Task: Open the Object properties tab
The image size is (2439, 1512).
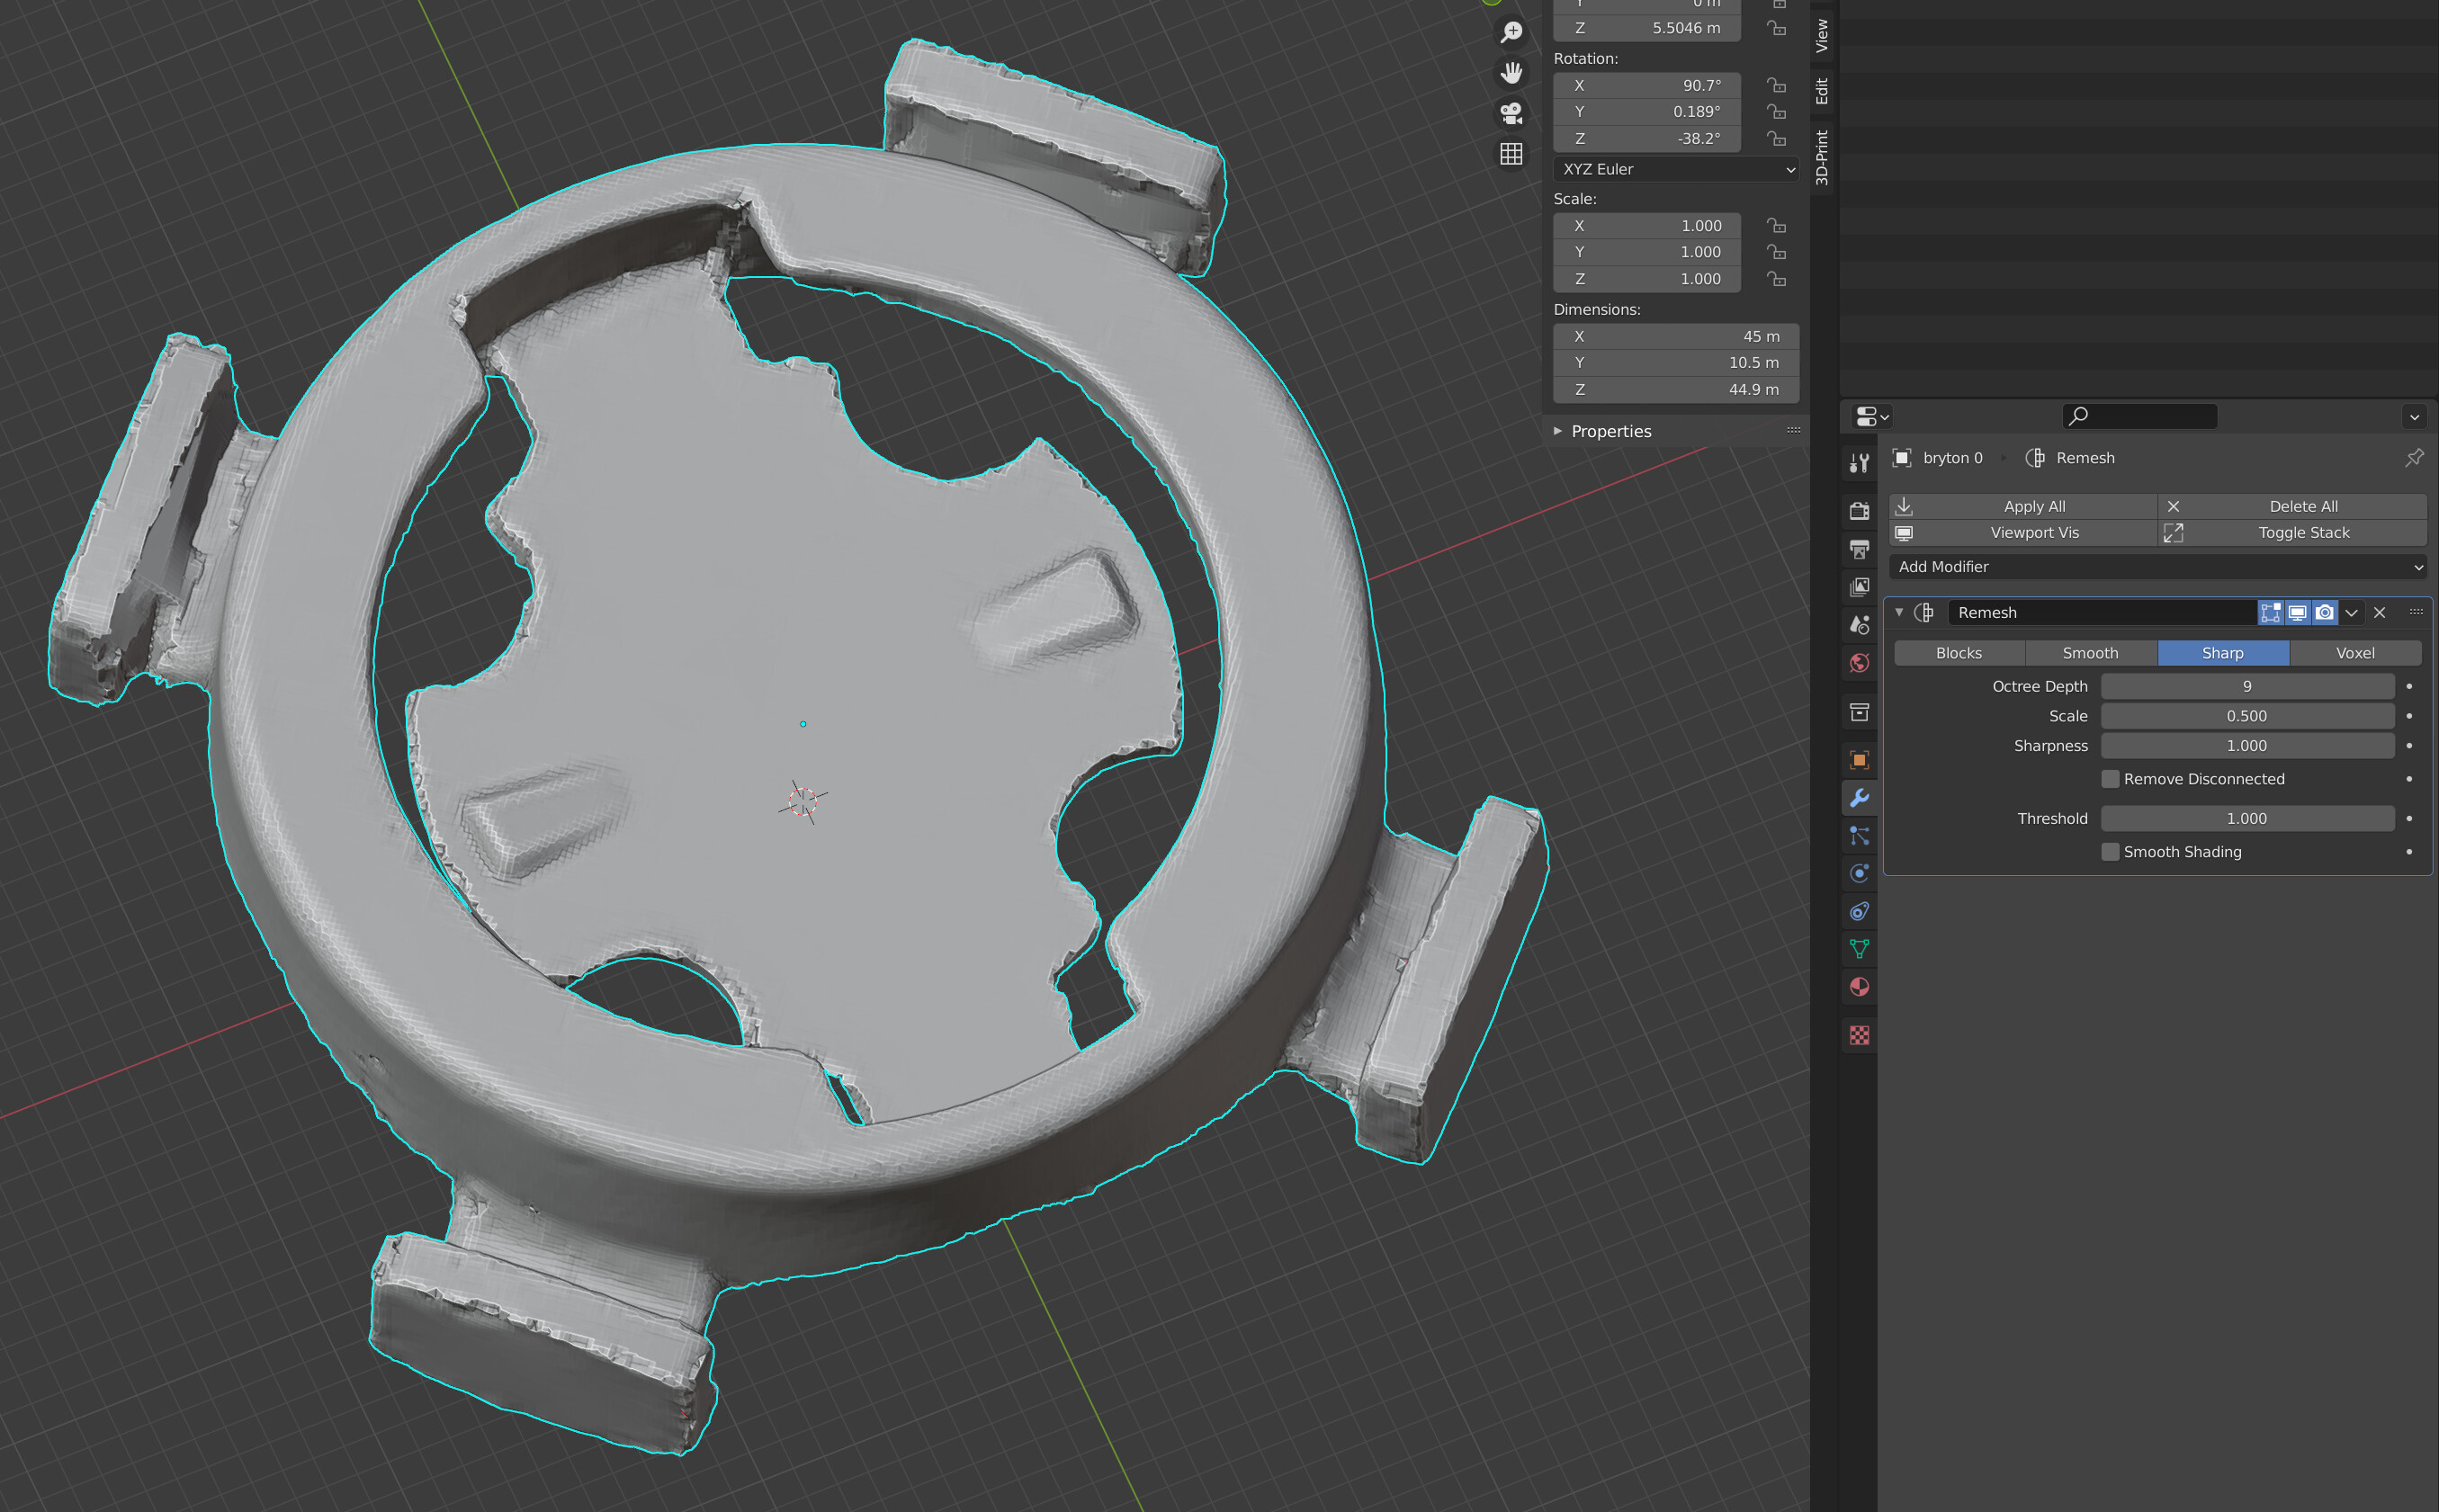Action: click(1859, 760)
